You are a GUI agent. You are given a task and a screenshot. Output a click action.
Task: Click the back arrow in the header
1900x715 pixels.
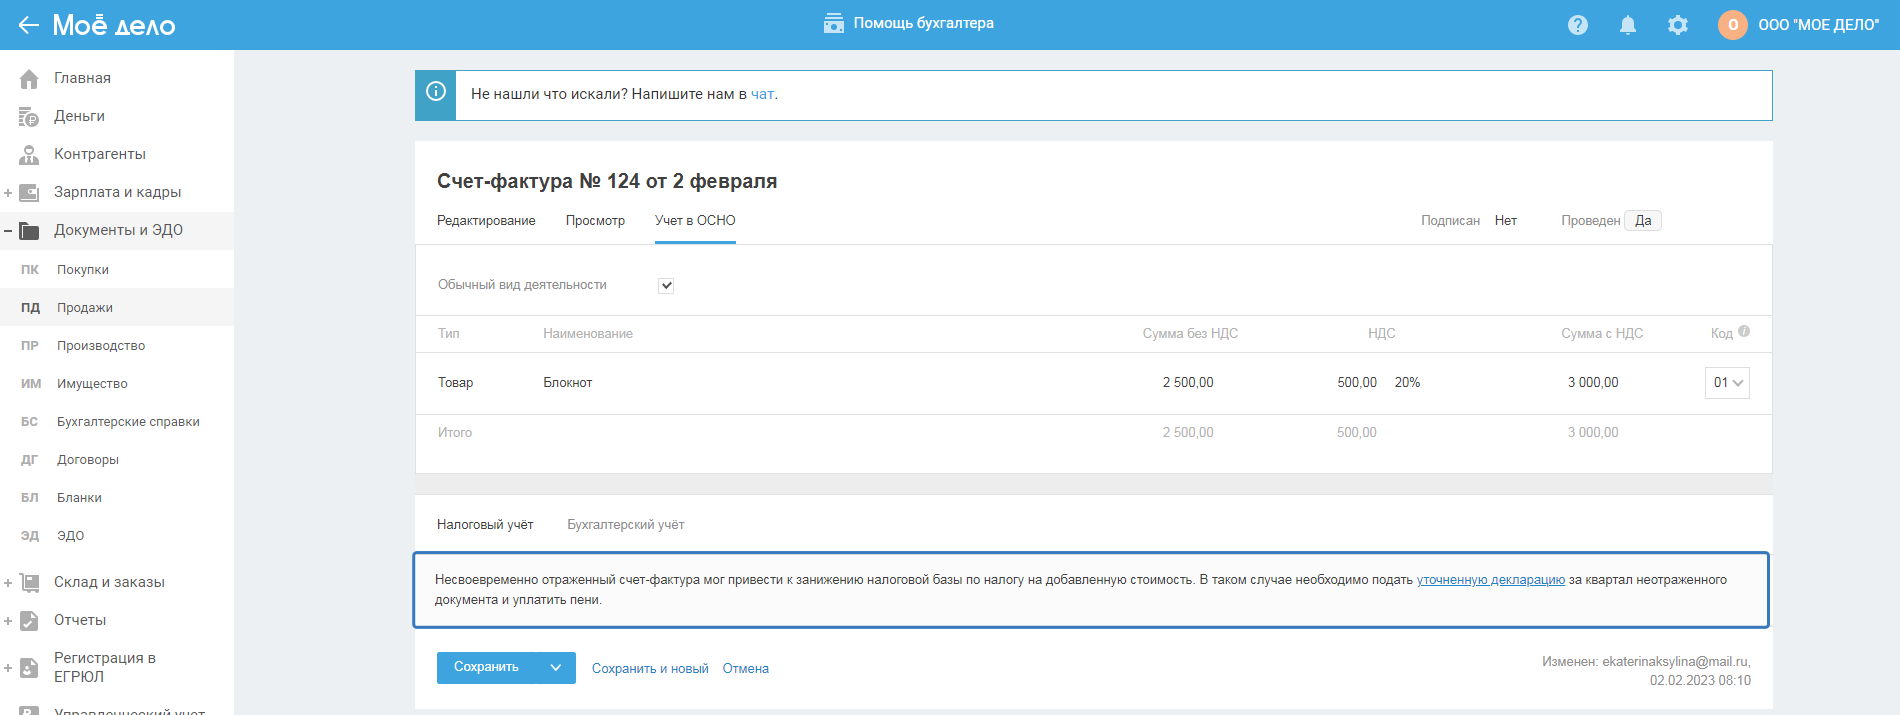(x=28, y=25)
